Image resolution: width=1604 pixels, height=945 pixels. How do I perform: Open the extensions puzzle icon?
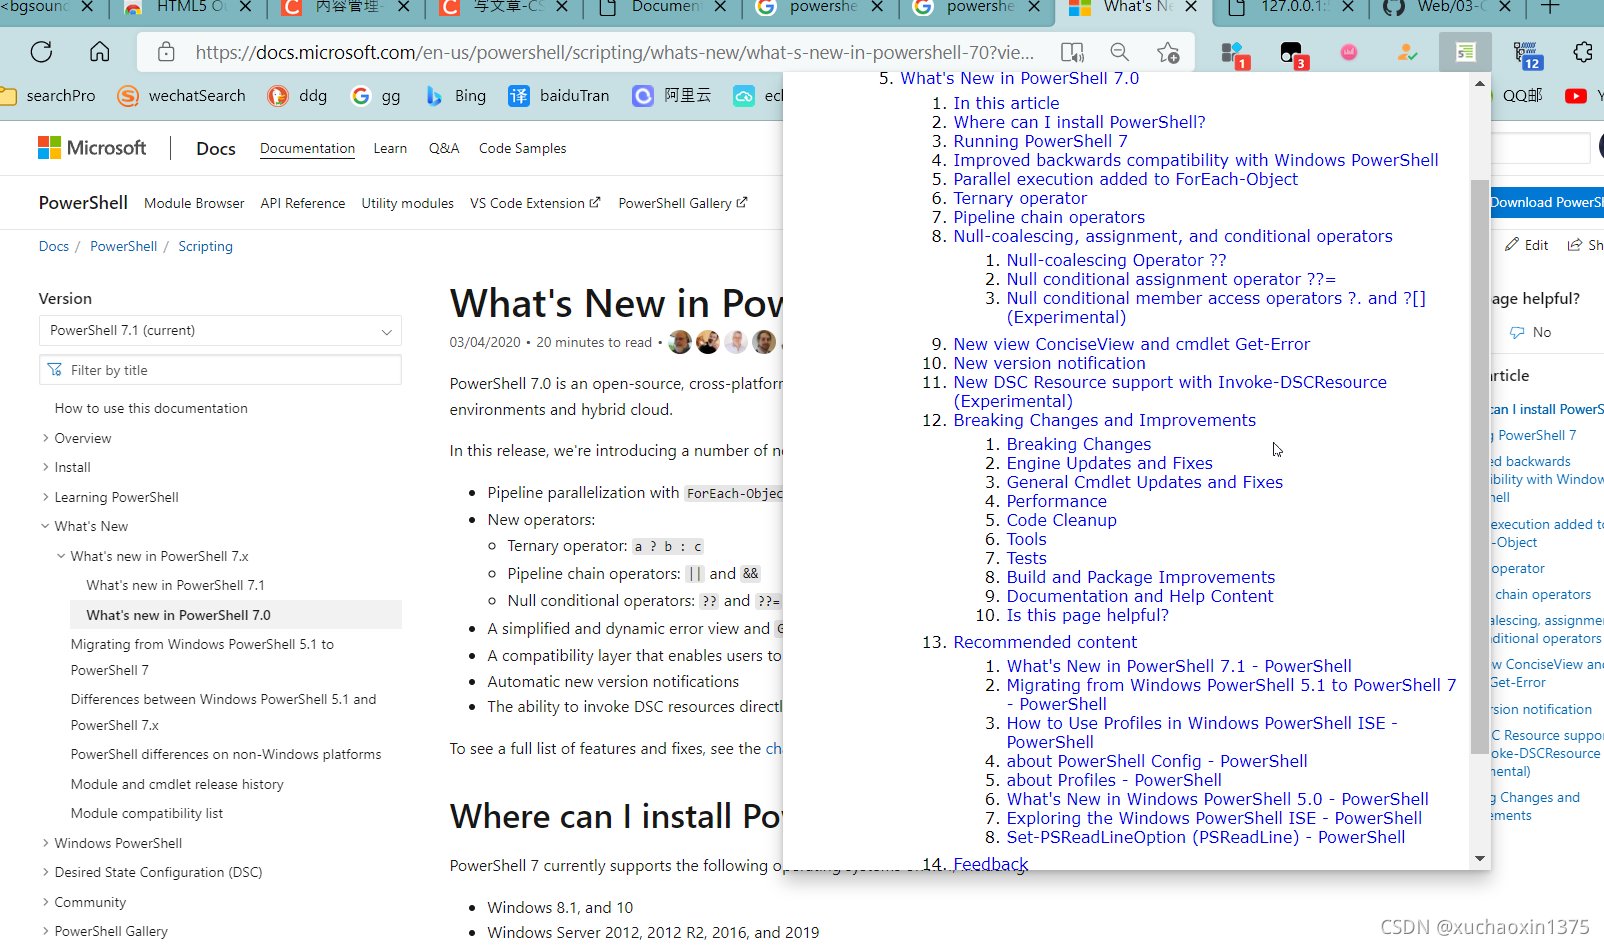[x=1582, y=52]
